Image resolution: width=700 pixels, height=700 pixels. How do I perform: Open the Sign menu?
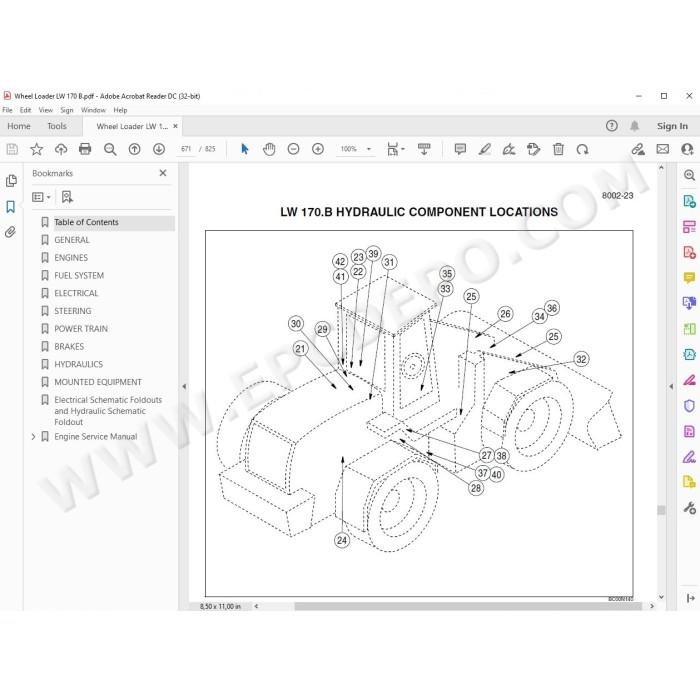click(x=67, y=110)
